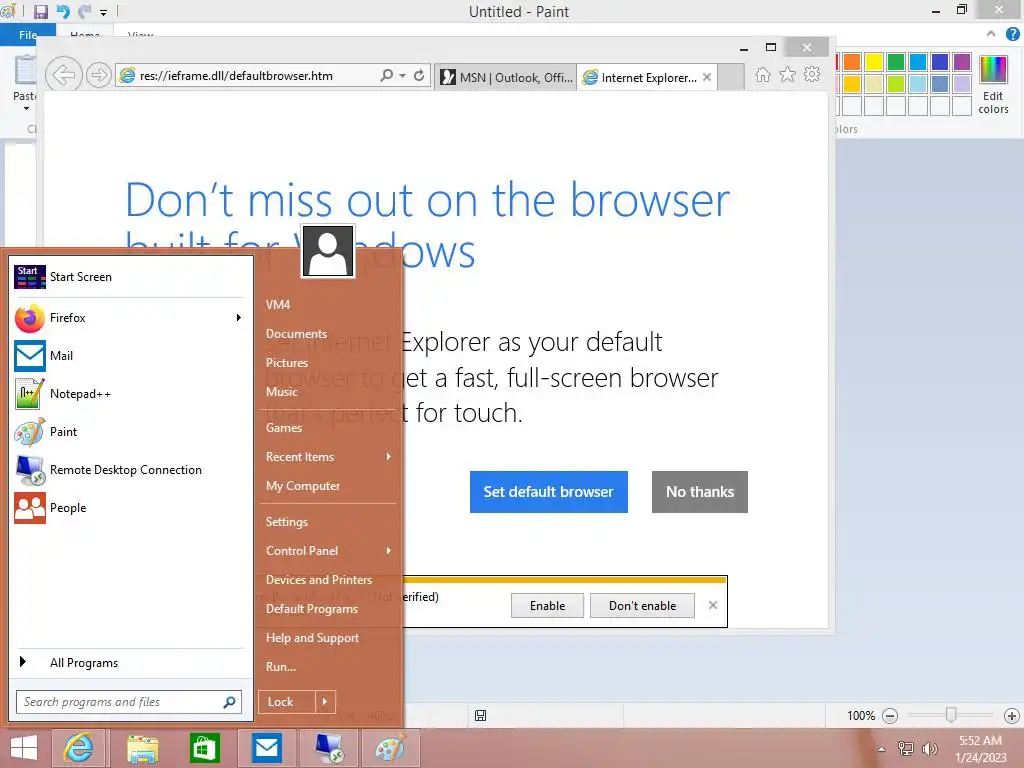Switch to MSN Outlook browser tab

(x=506, y=77)
